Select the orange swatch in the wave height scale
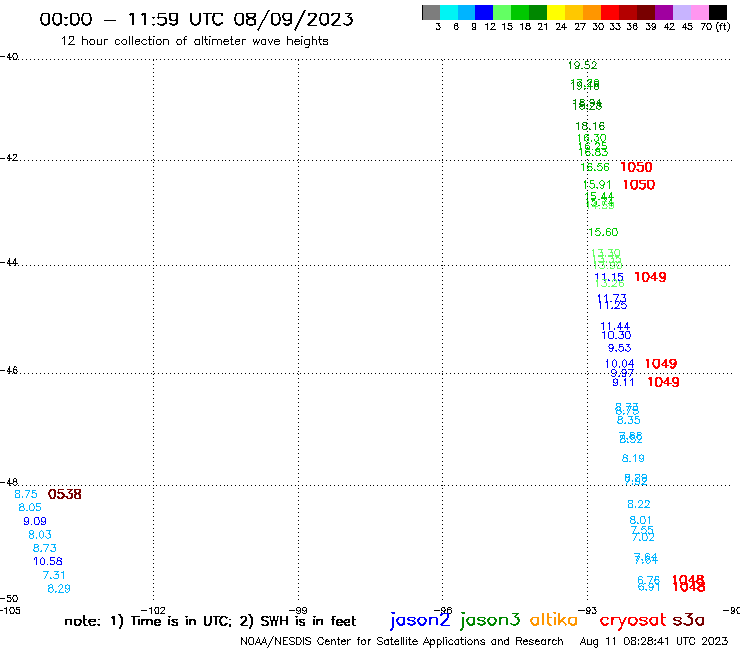The width and height of the screenshot is (740, 650). click(592, 12)
